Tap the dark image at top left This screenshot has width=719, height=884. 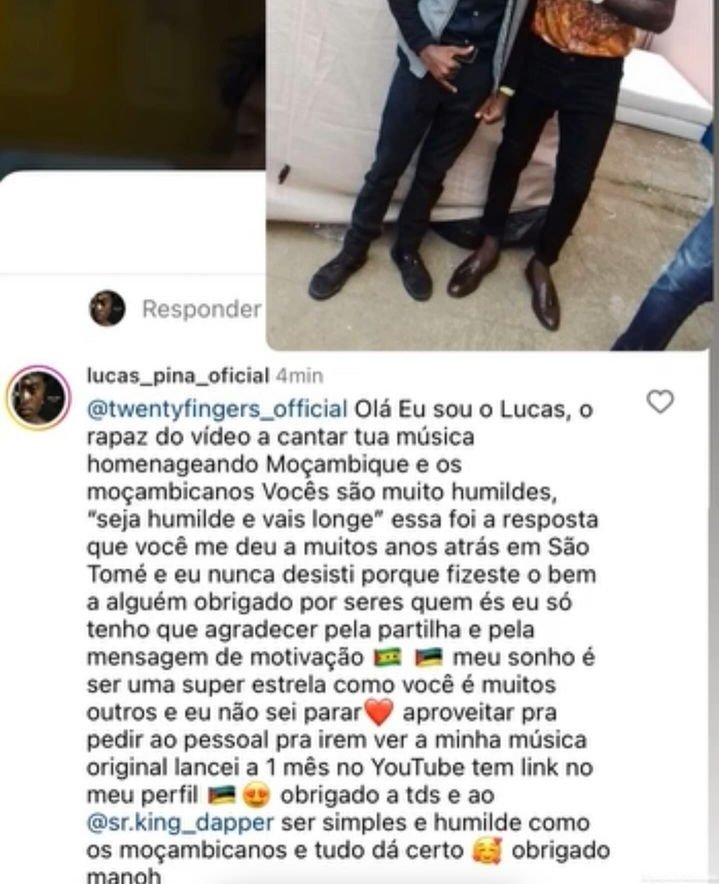(x=132, y=85)
